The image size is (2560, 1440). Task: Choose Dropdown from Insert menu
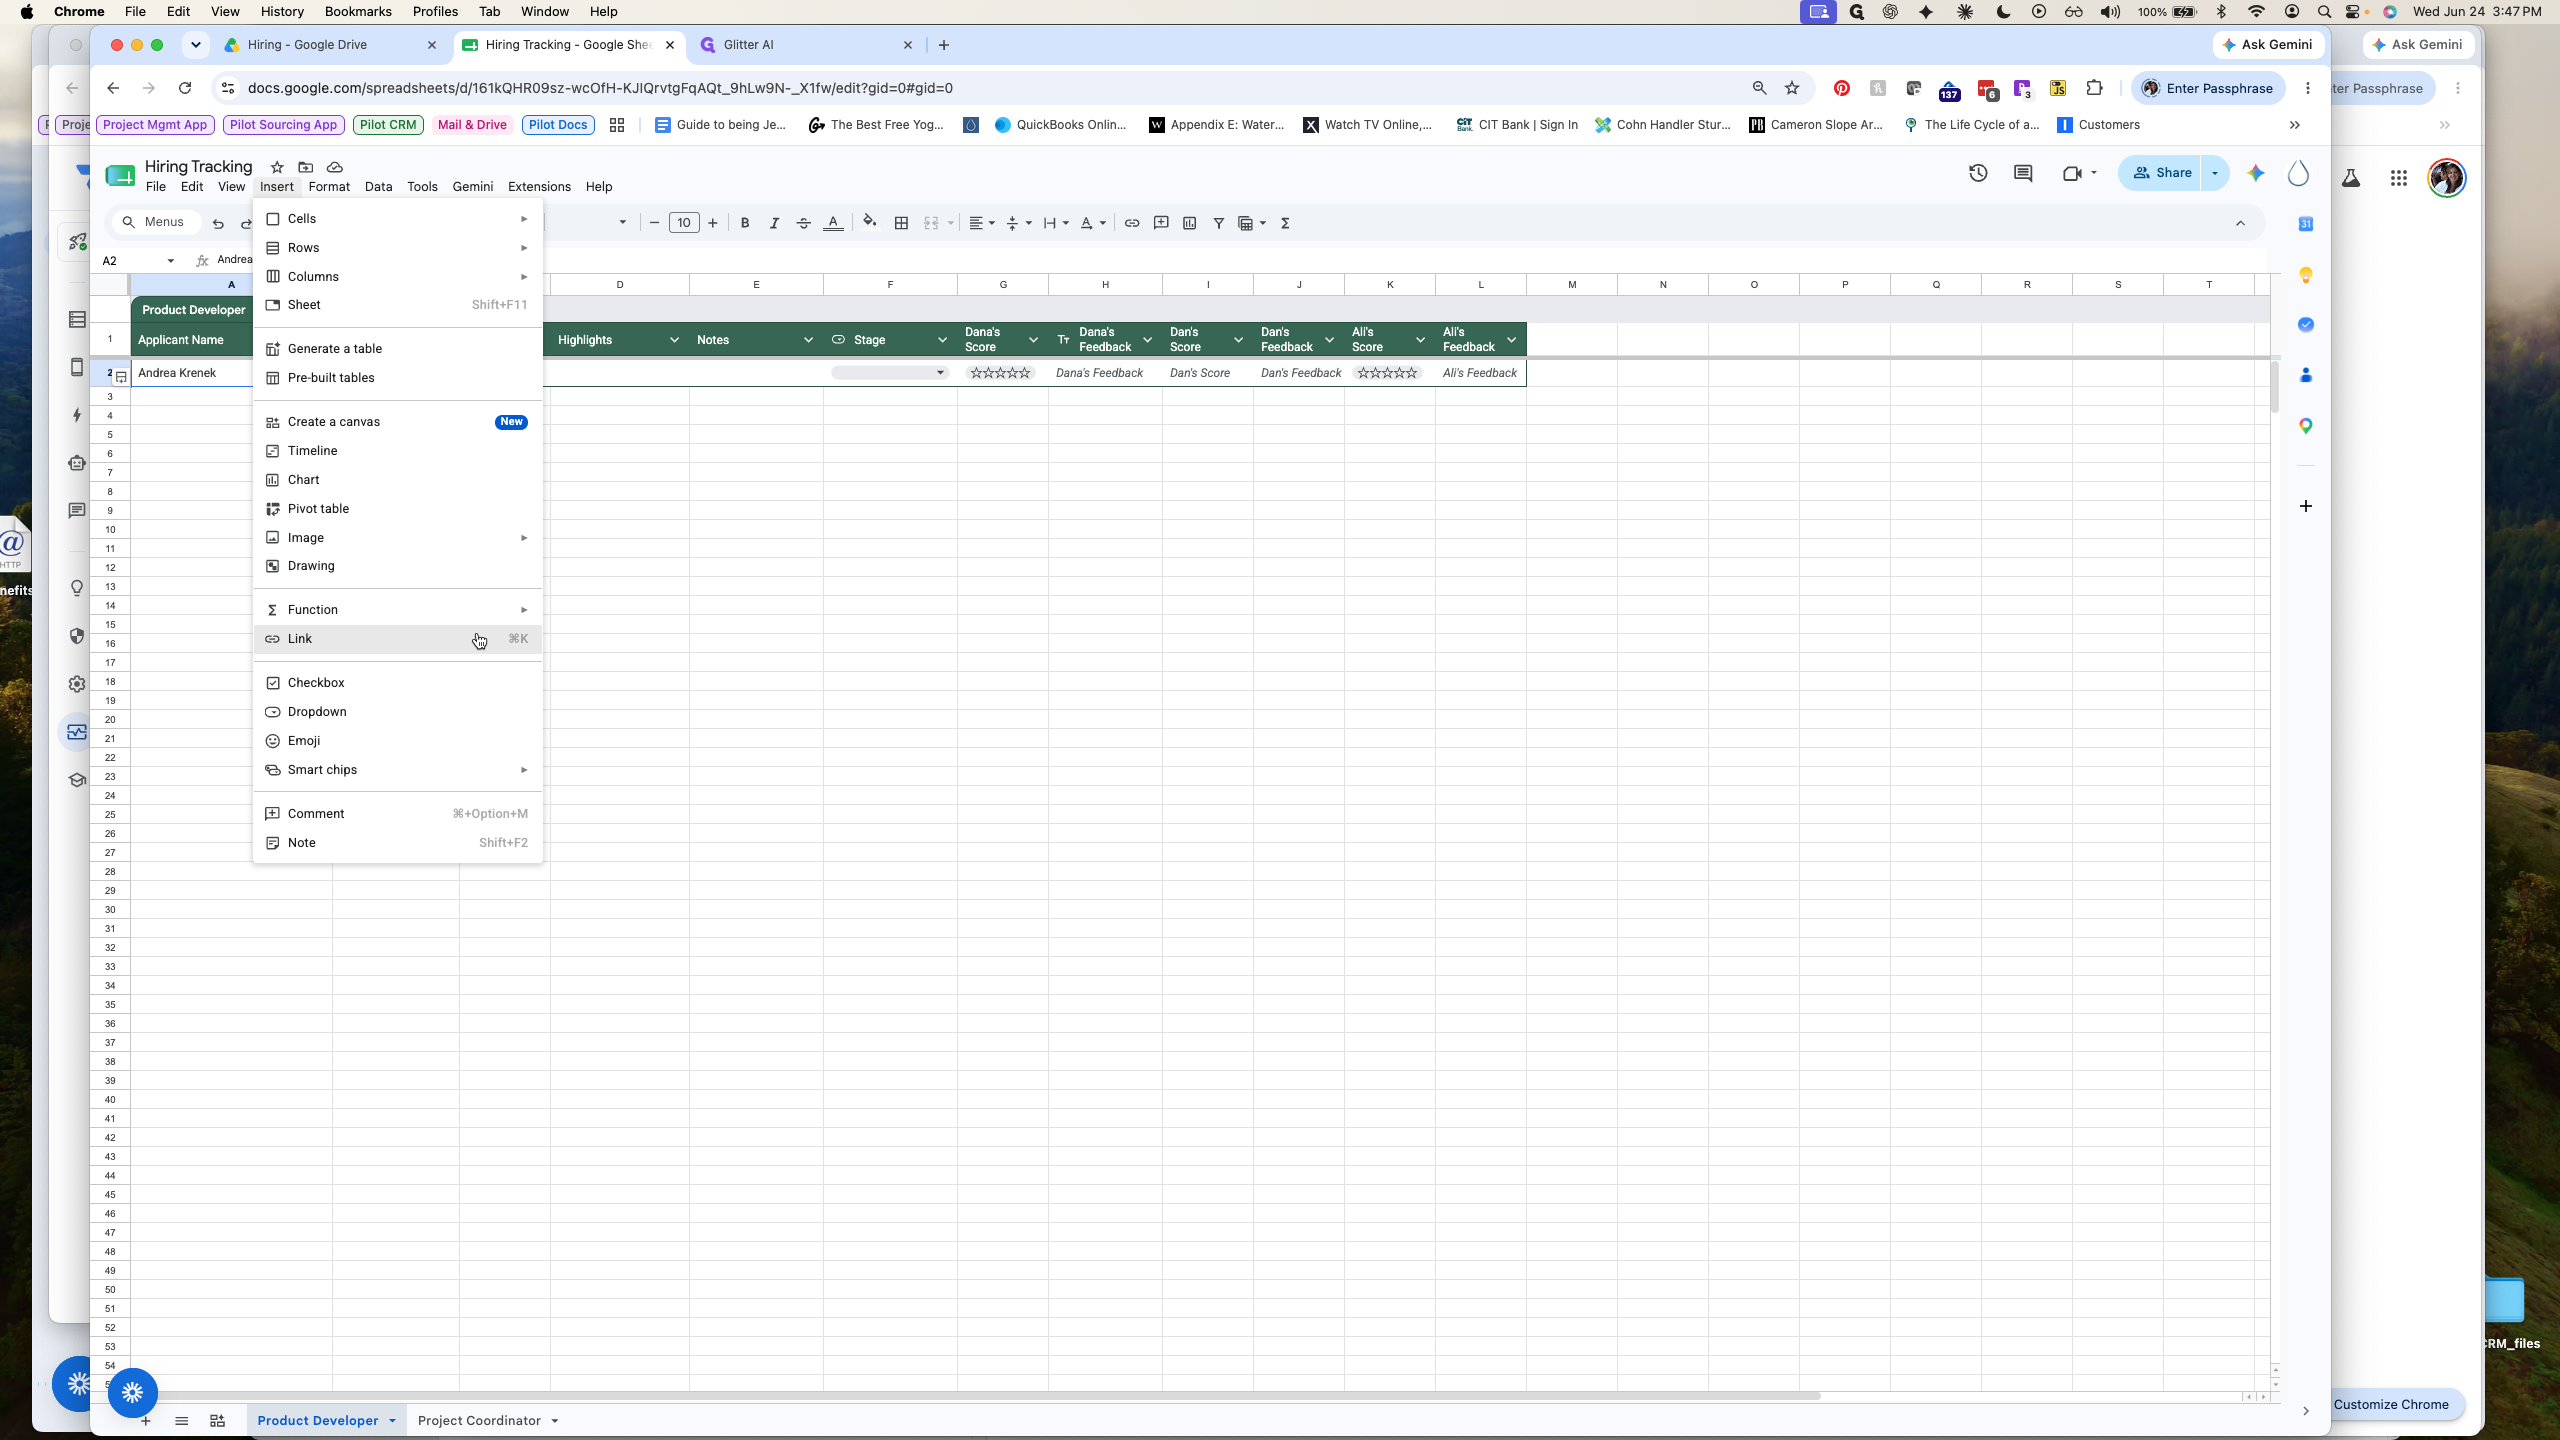(x=398, y=712)
